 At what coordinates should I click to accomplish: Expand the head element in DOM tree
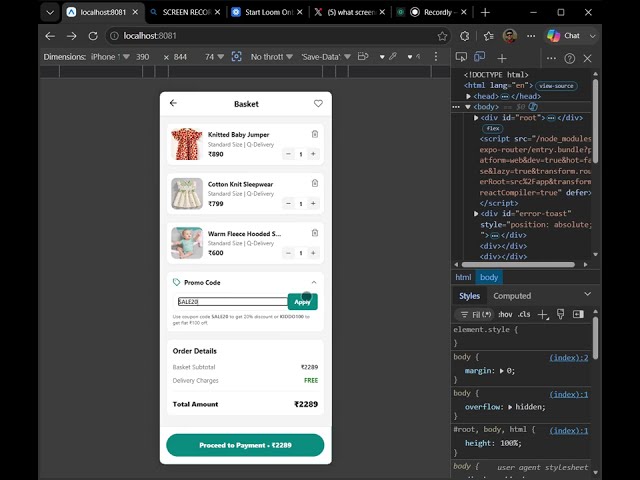pyautogui.click(x=469, y=96)
